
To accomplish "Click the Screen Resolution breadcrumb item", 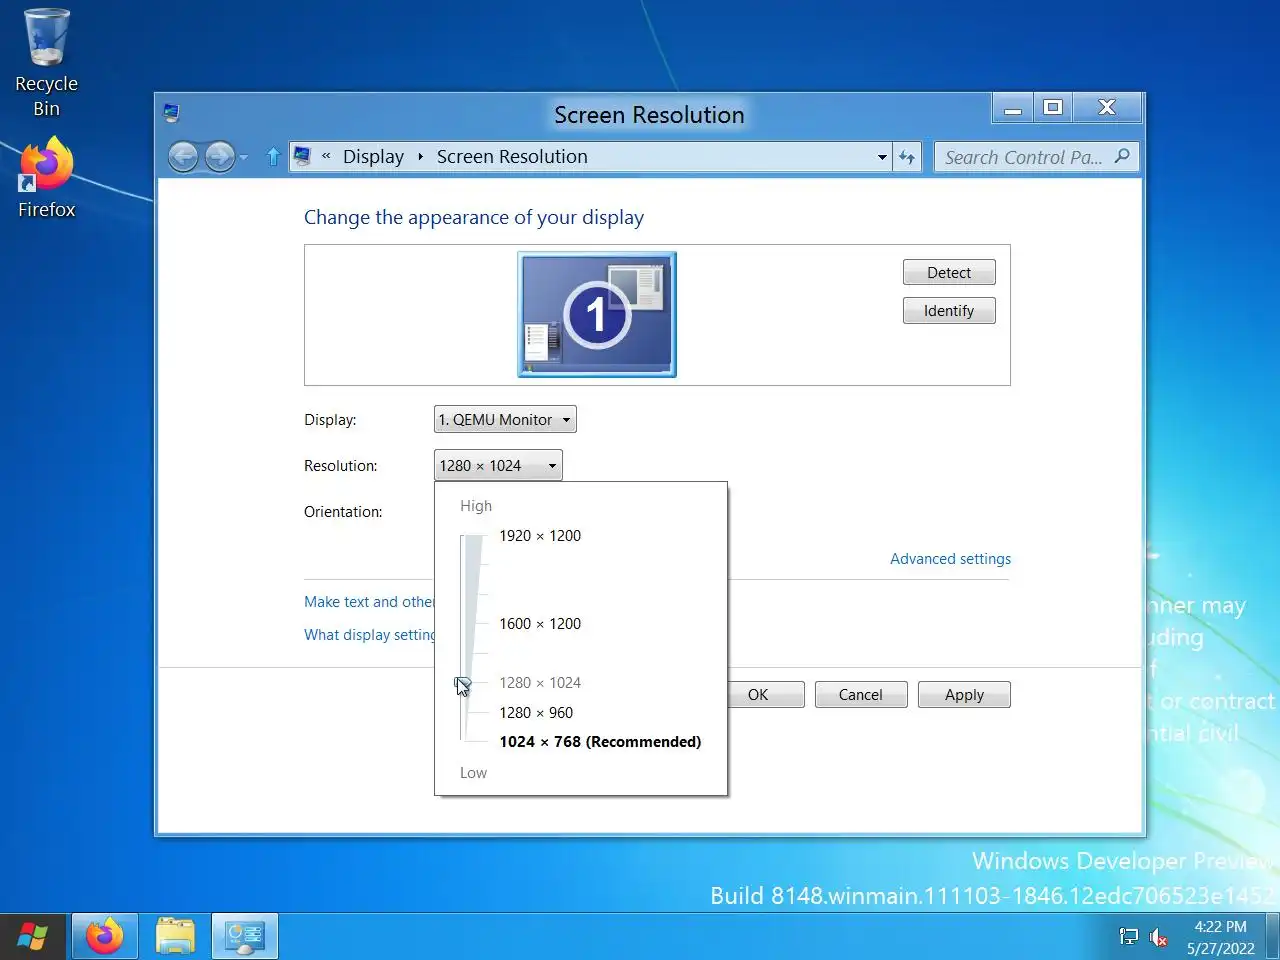I will (x=512, y=157).
